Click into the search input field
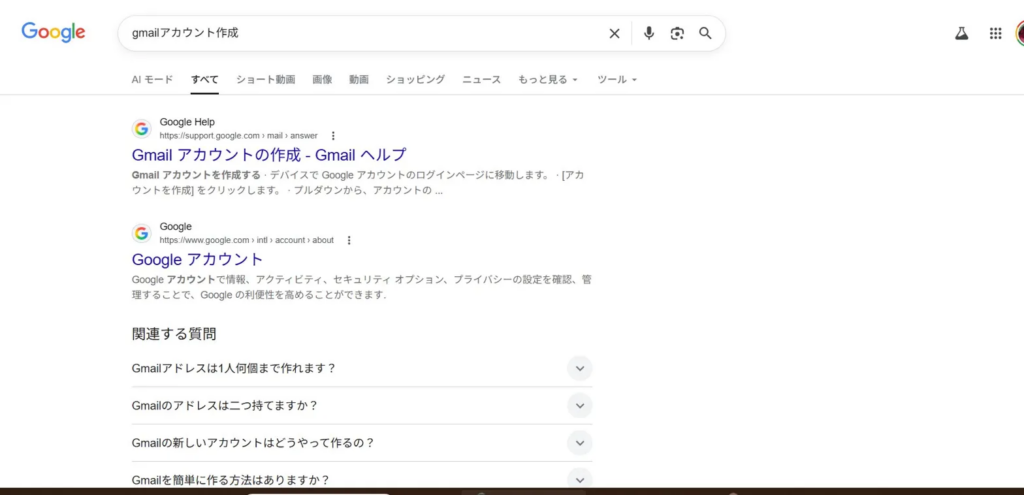Screen dimensions: 1024x495 click(360, 33)
